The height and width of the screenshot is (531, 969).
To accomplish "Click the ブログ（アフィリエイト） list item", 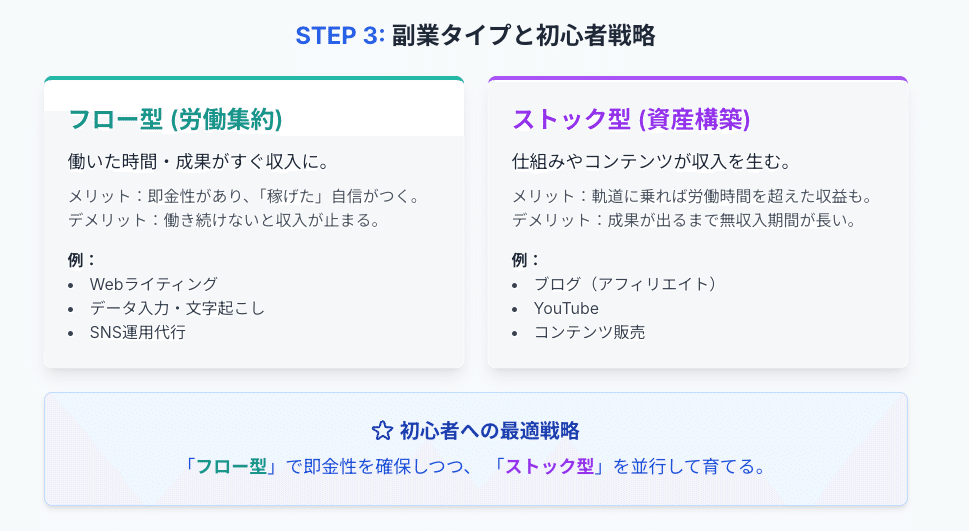I will 626,284.
